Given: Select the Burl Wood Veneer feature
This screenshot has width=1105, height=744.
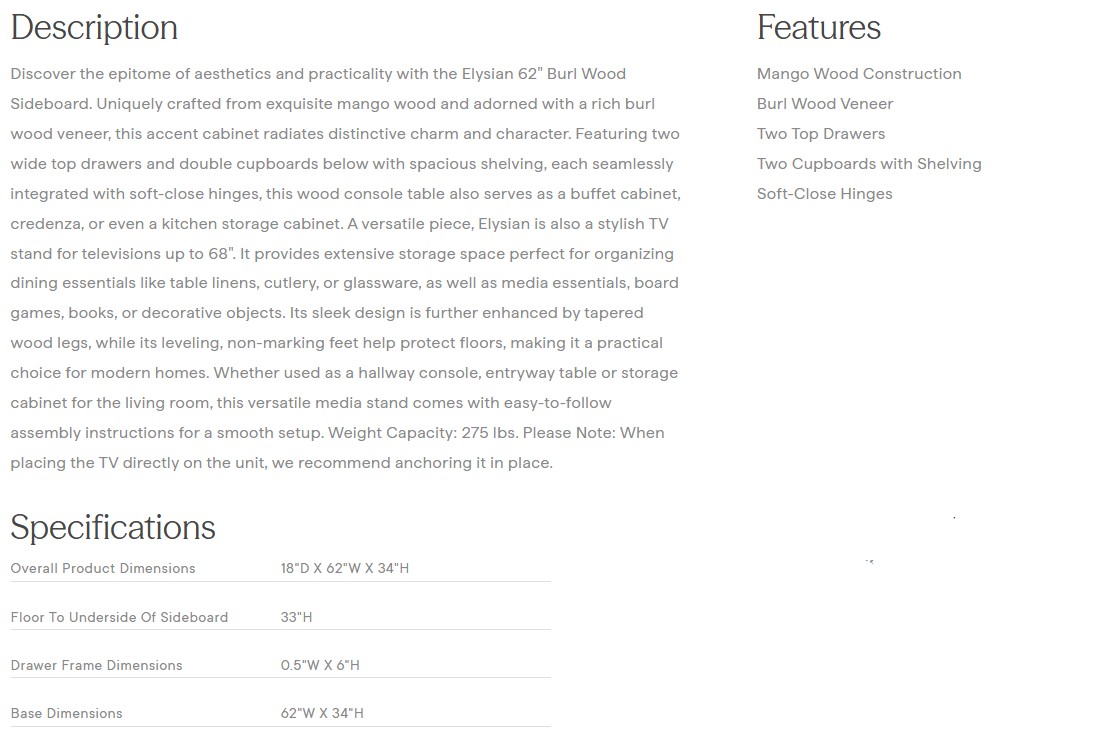Looking at the screenshot, I should (x=825, y=104).
